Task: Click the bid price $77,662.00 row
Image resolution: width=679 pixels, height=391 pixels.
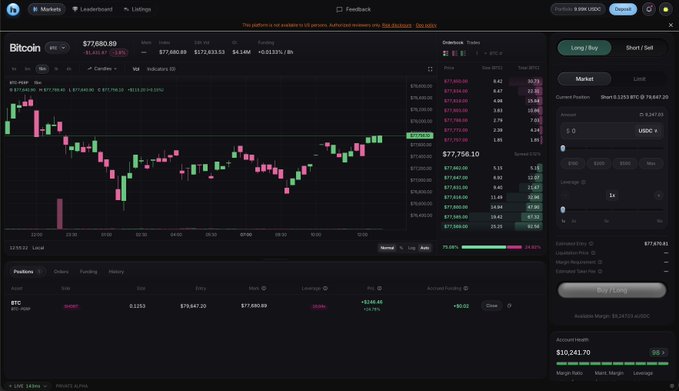Action: pyautogui.click(x=492, y=168)
